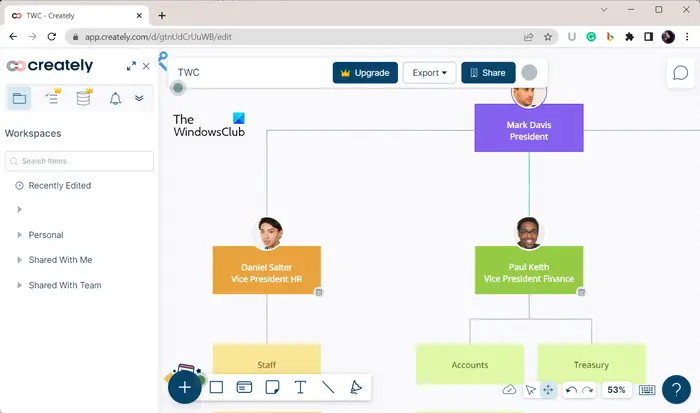Open the help question mark button
The height and width of the screenshot is (413, 700).
[676, 389]
